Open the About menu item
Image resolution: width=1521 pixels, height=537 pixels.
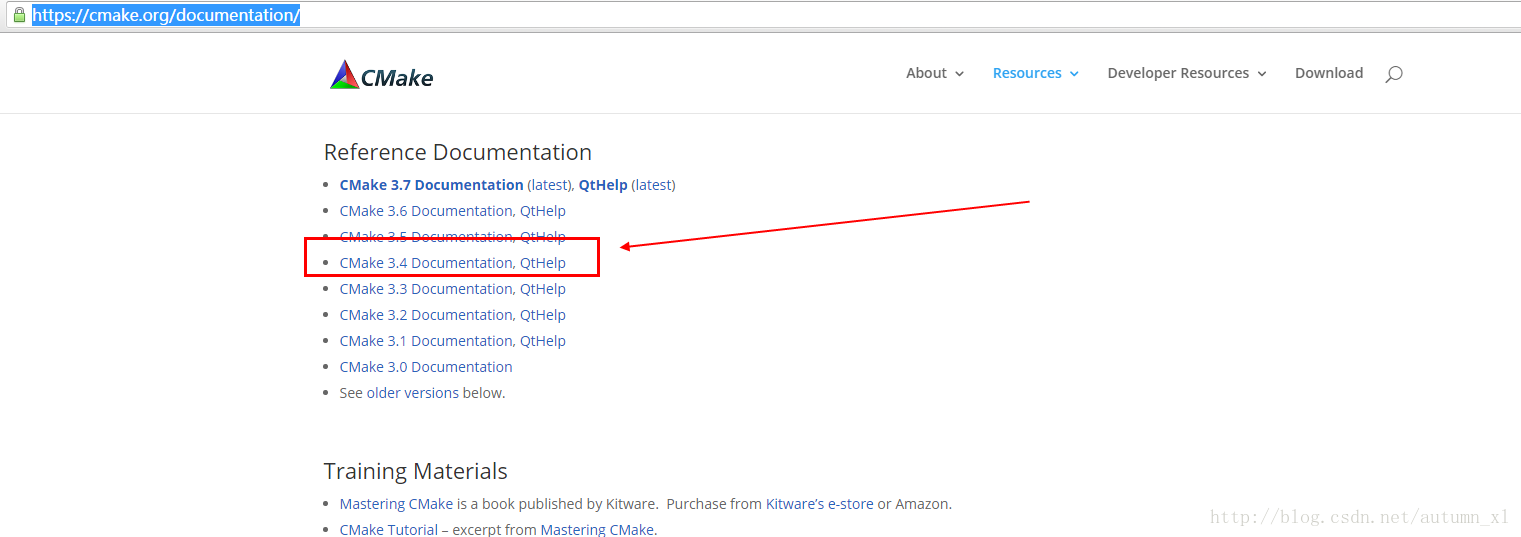(926, 73)
